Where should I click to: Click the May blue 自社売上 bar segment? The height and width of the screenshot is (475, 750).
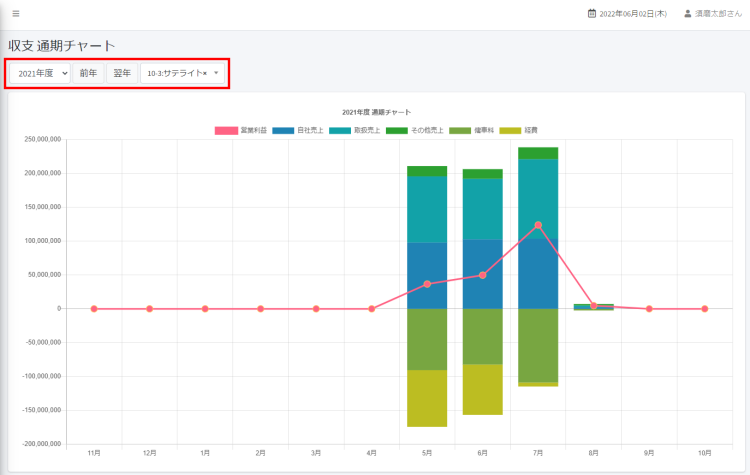427,275
